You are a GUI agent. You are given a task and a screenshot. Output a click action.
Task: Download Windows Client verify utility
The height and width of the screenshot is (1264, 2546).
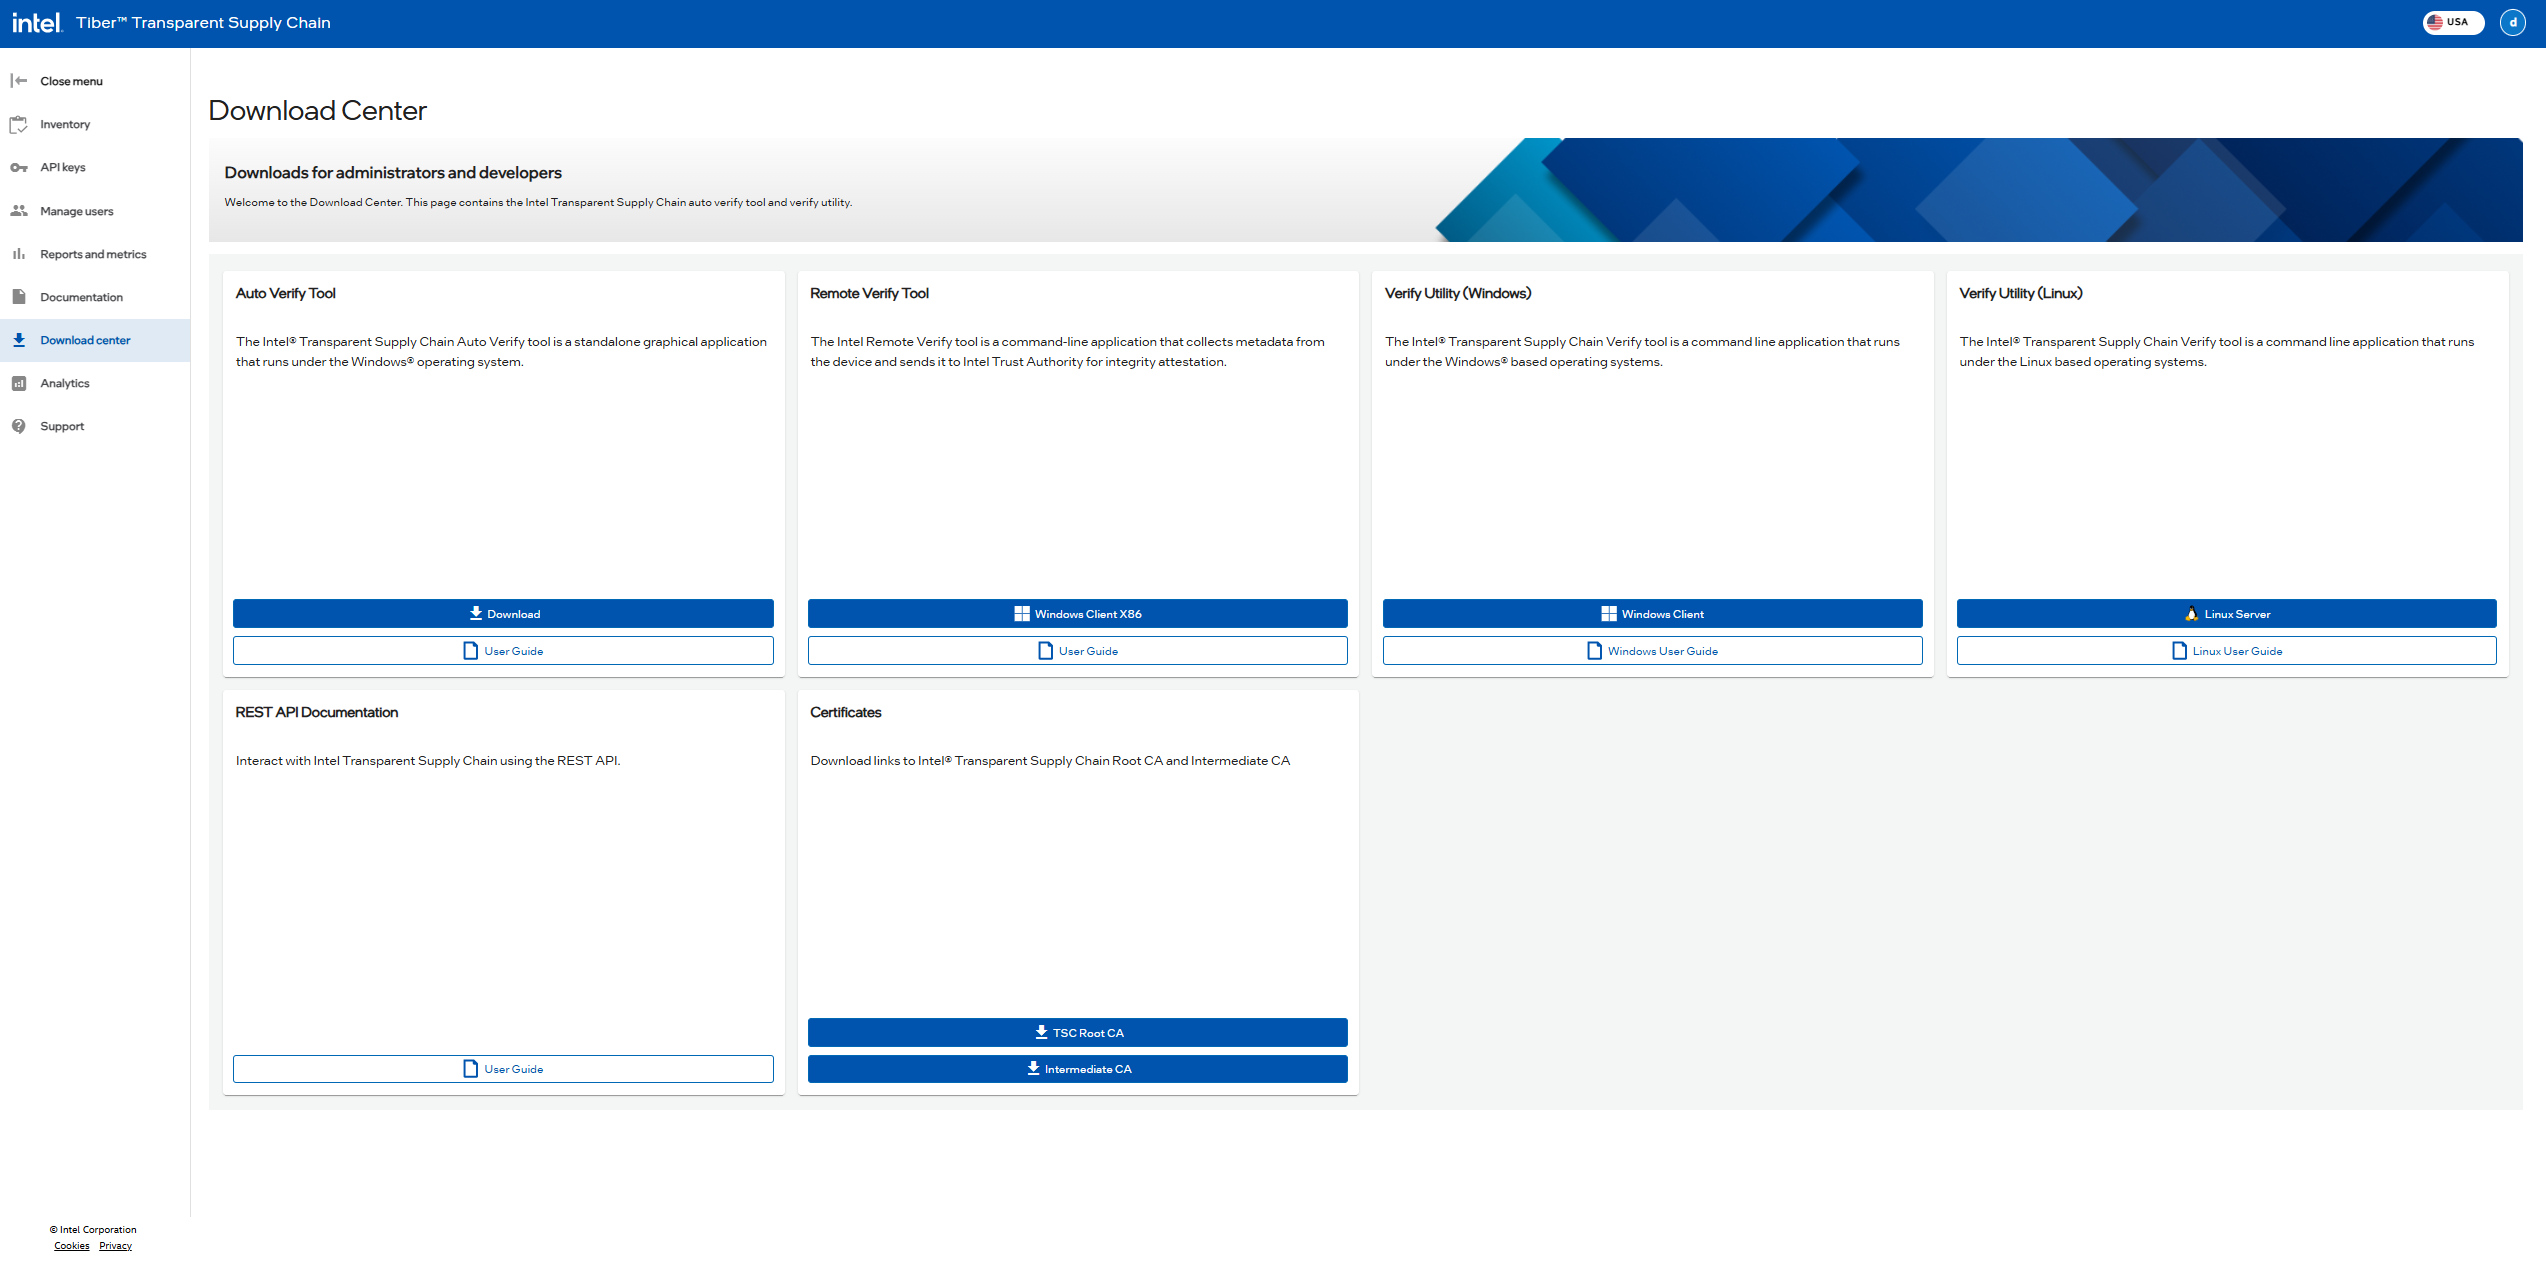pos(1652,614)
